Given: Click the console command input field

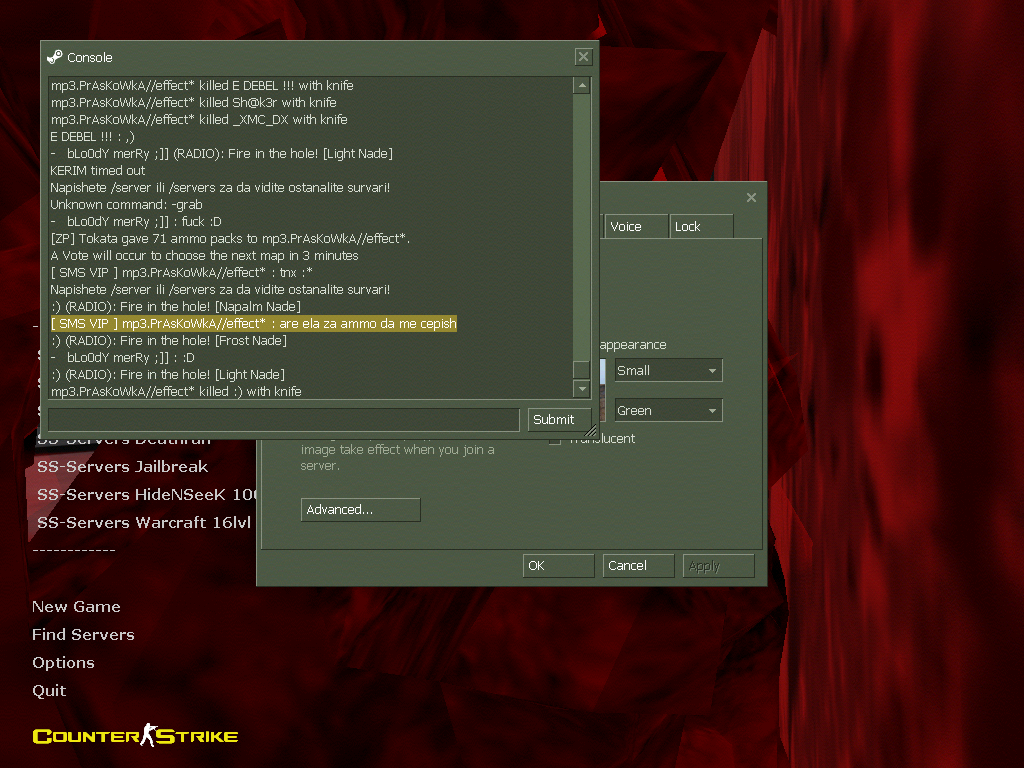Looking at the screenshot, I should pyautogui.click(x=284, y=419).
